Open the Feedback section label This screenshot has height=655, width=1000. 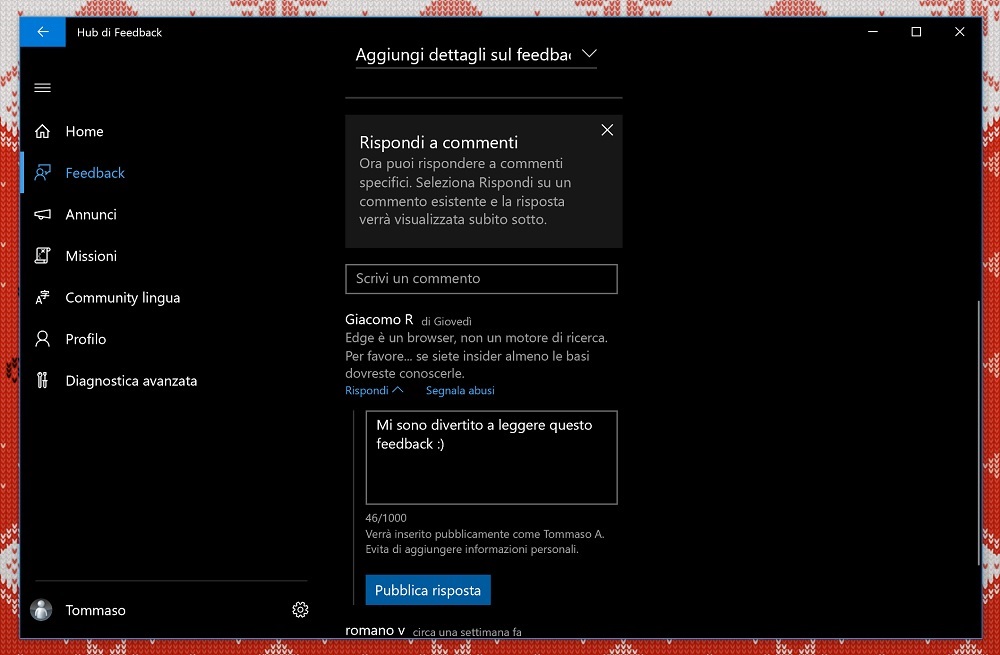tap(95, 173)
